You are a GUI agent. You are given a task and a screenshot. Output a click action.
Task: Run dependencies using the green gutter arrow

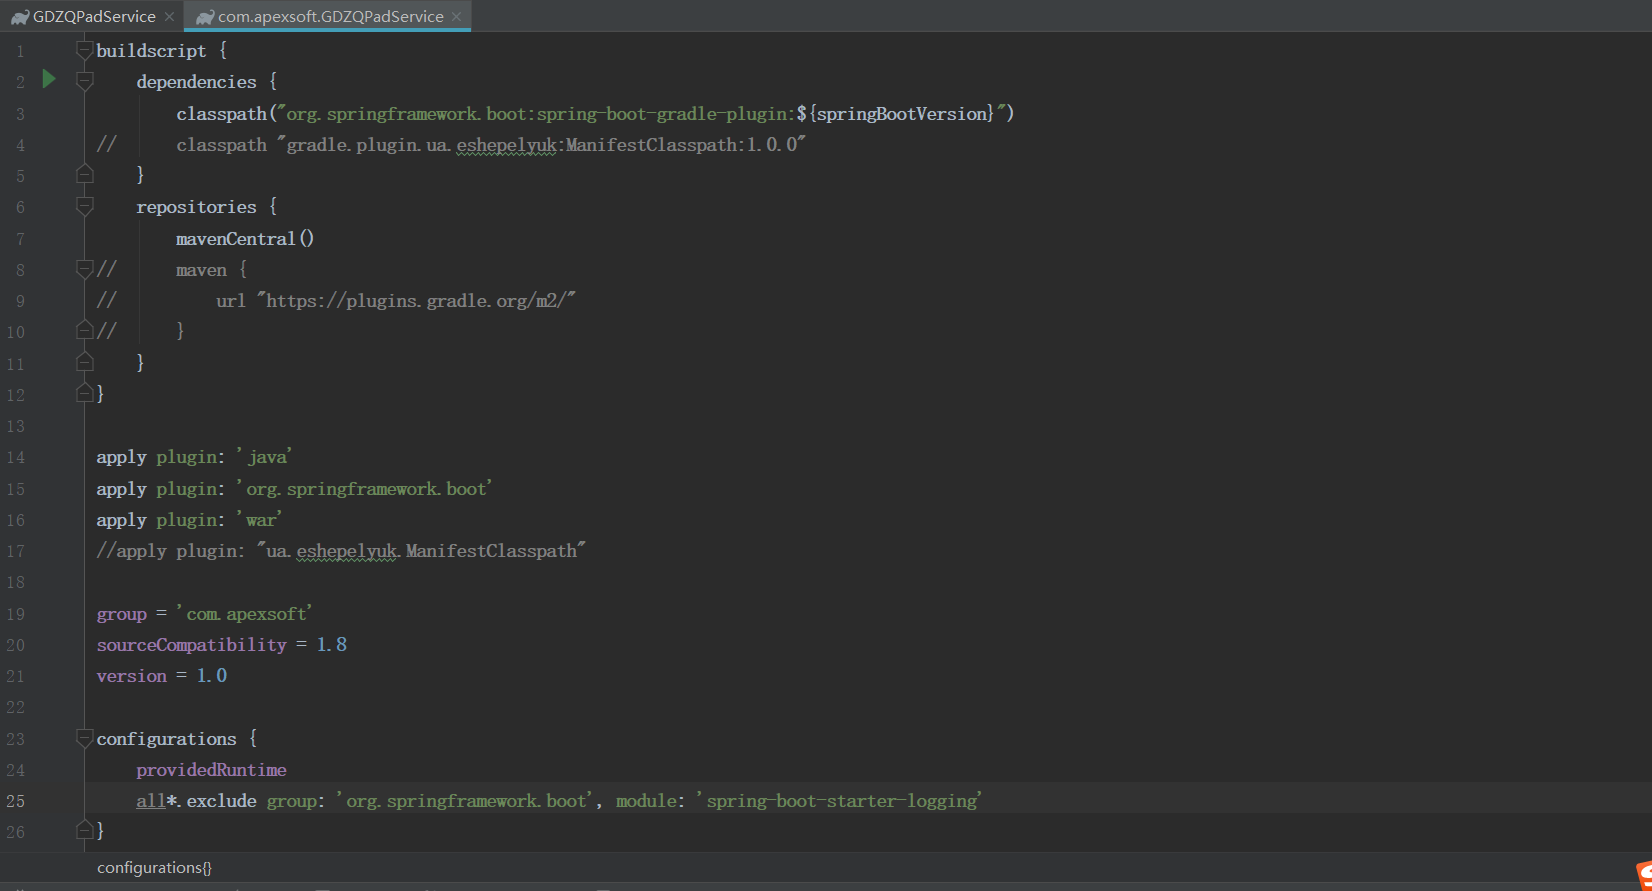pyautogui.click(x=49, y=79)
